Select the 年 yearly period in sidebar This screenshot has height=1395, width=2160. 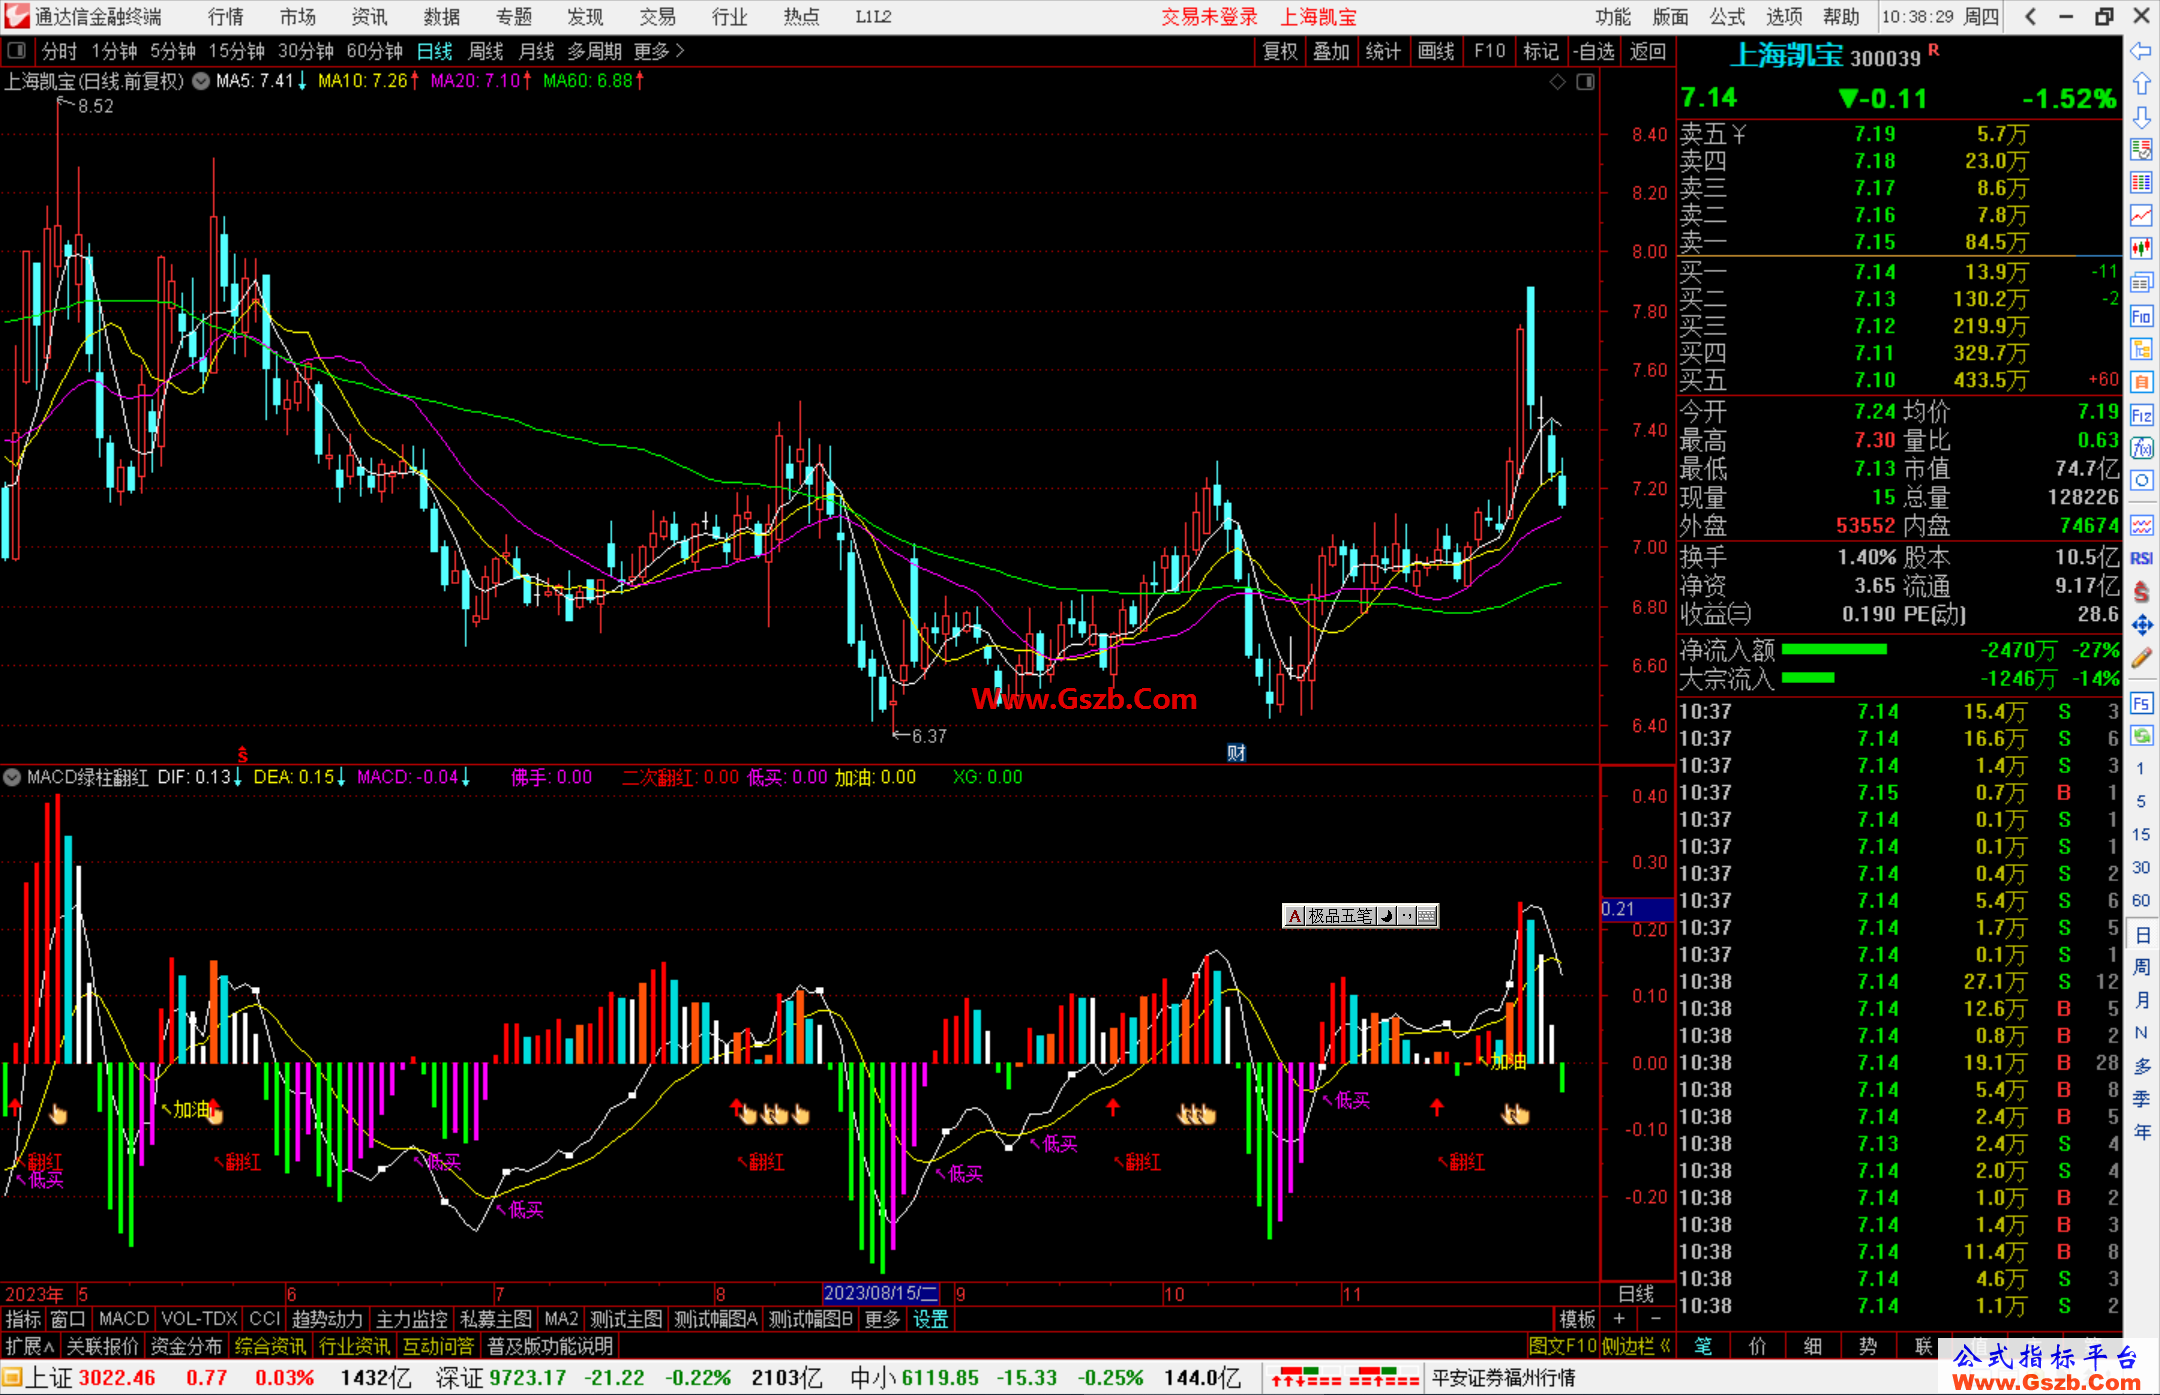[x=2141, y=1132]
